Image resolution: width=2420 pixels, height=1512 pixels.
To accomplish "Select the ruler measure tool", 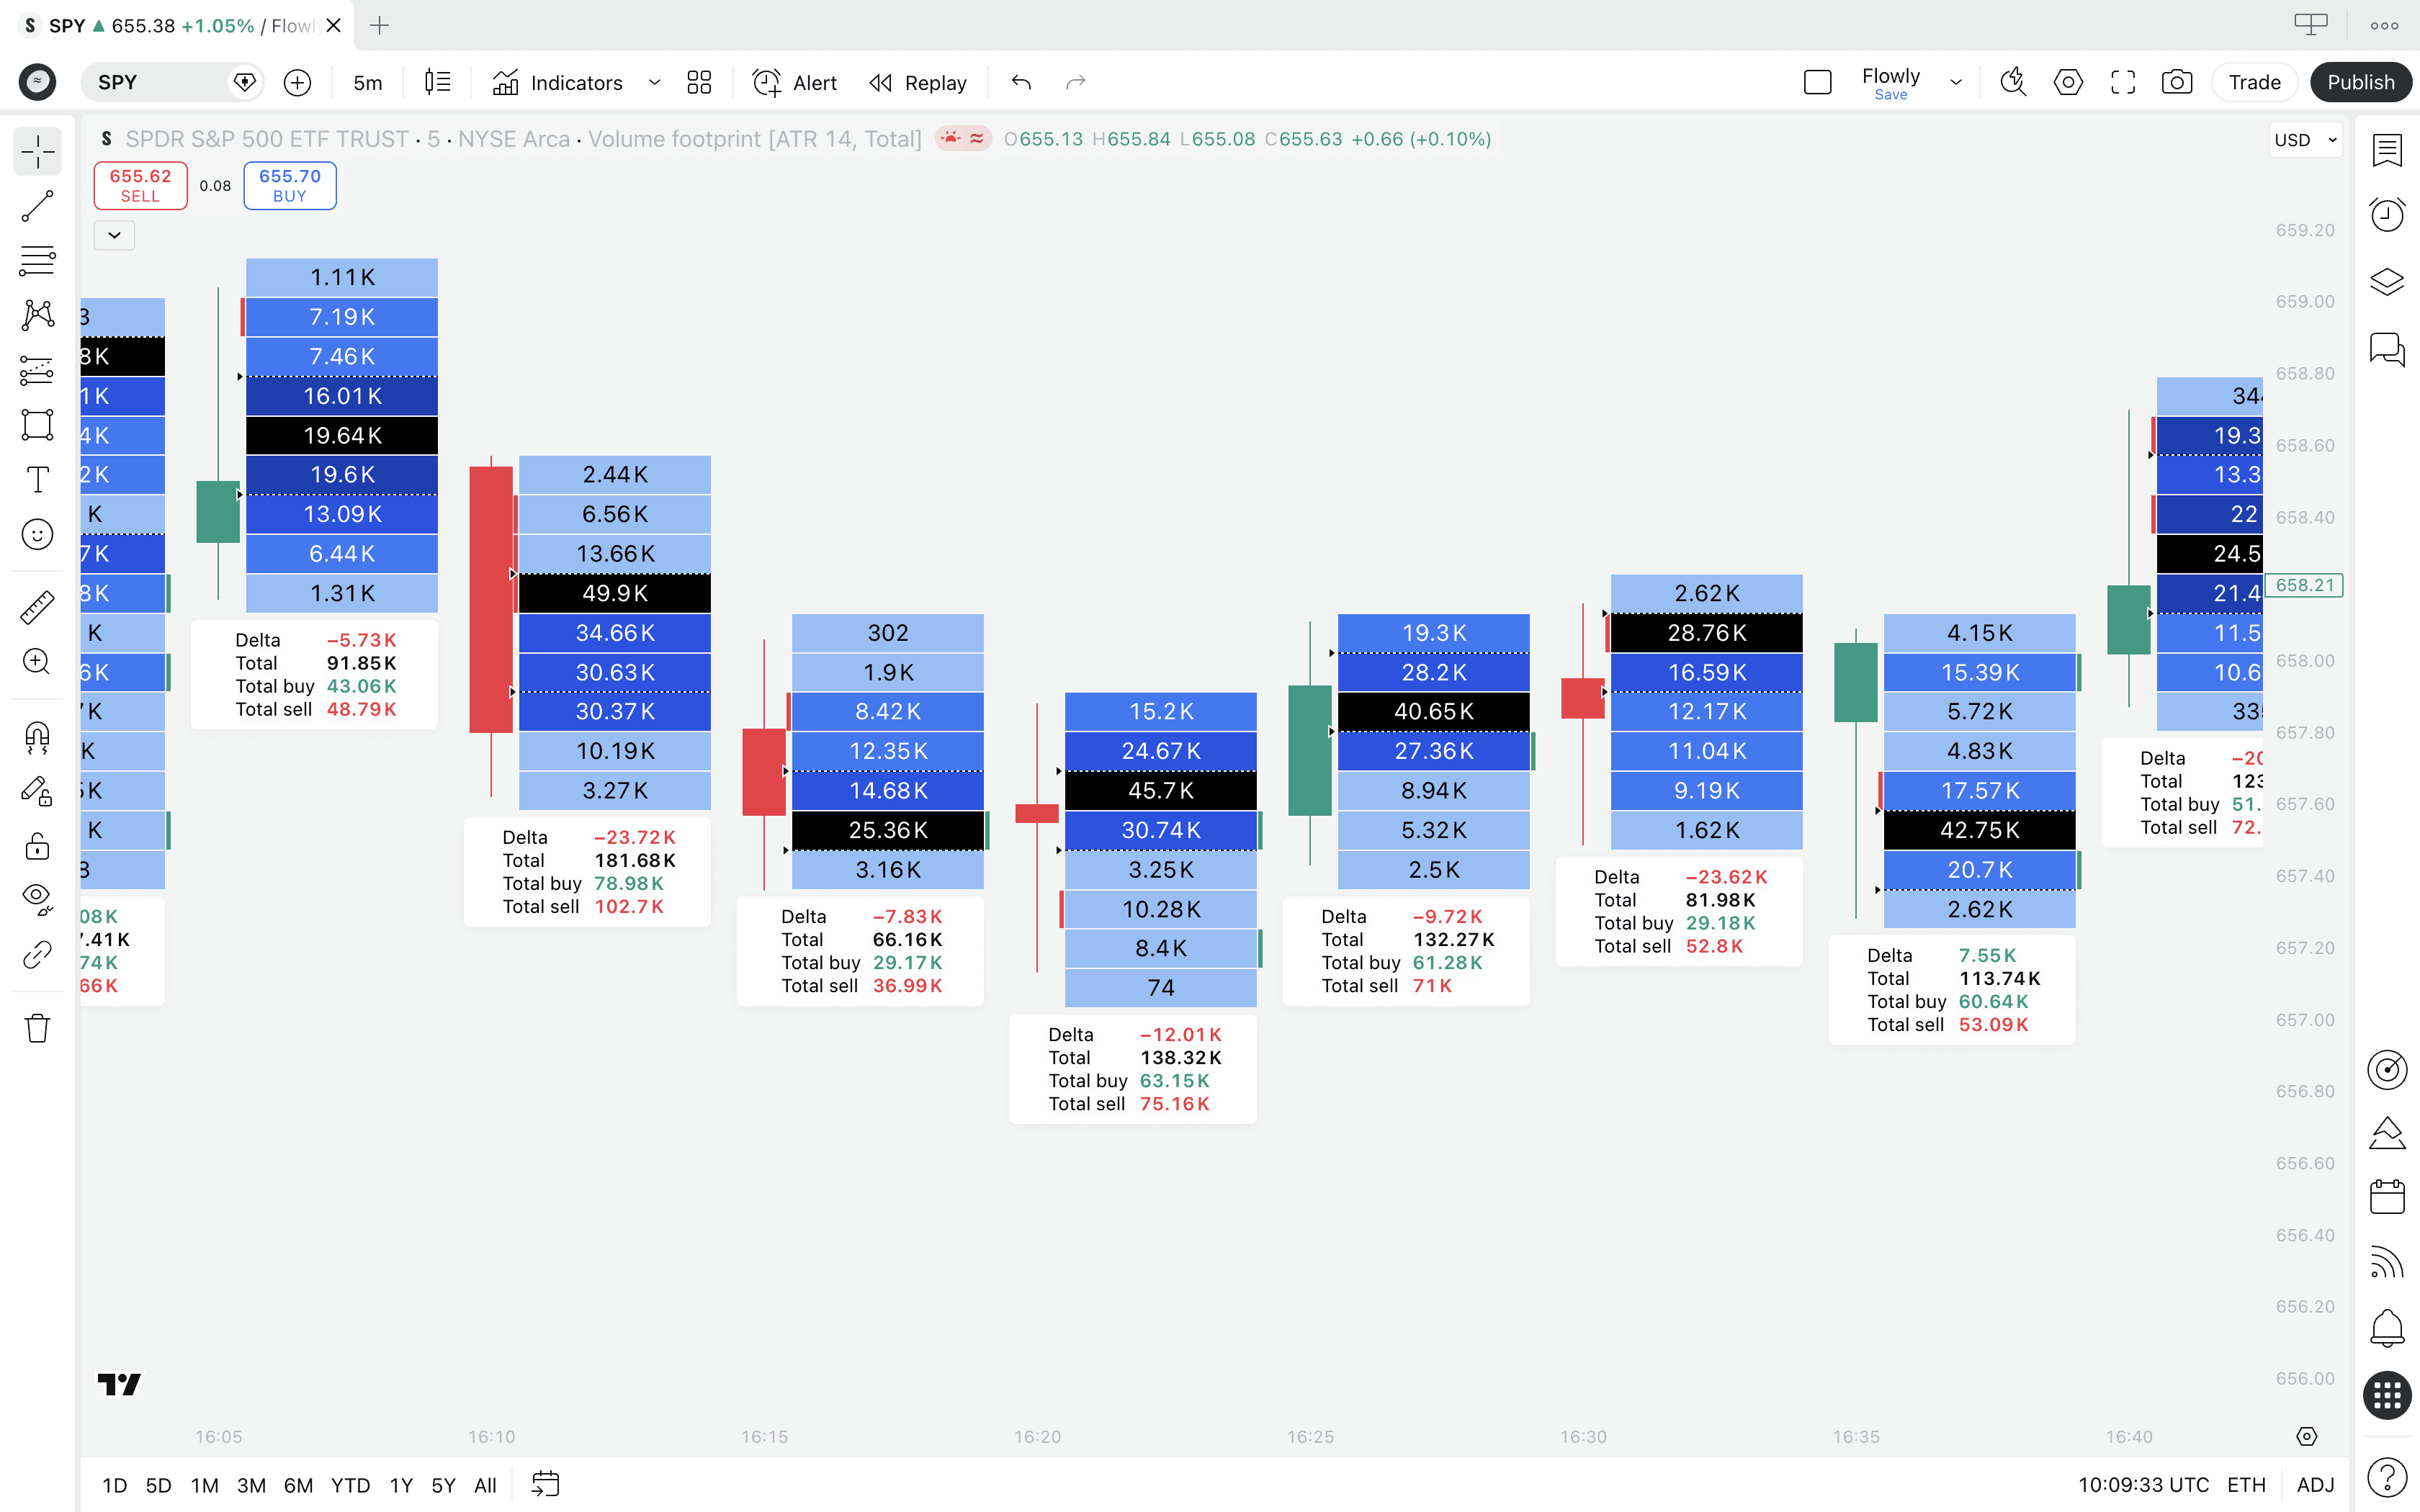I will pyautogui.click(x=37, y=607).
